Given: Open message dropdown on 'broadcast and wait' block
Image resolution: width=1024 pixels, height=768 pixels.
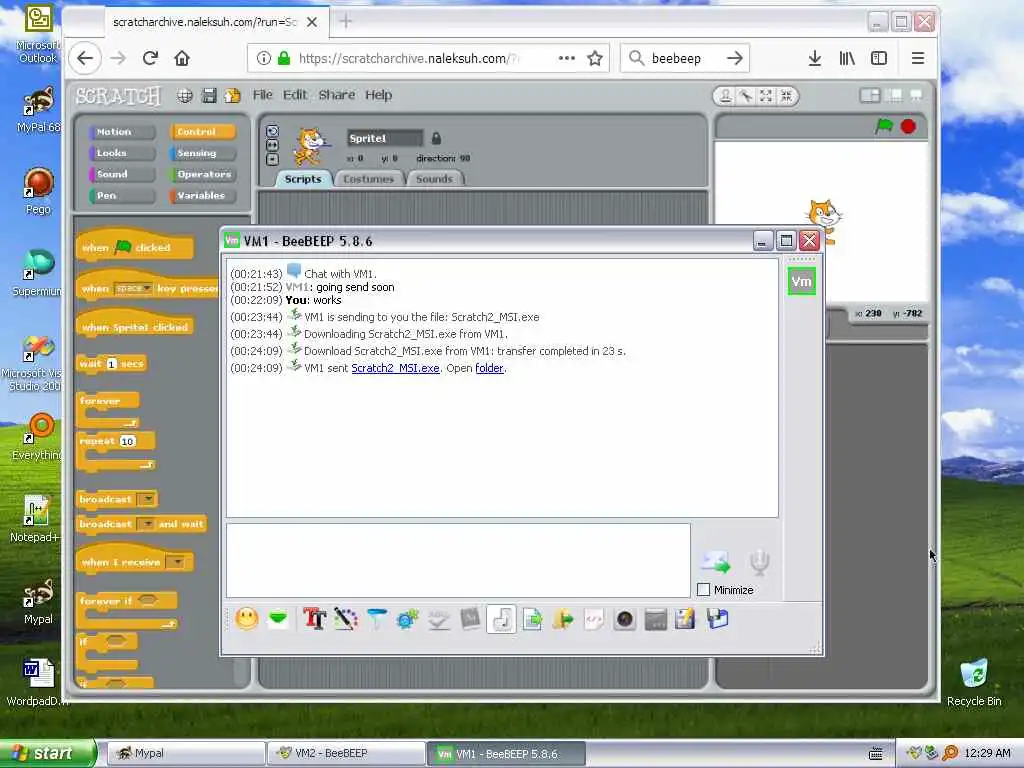Looking at the screenshot, I should (x=148, y=524).
